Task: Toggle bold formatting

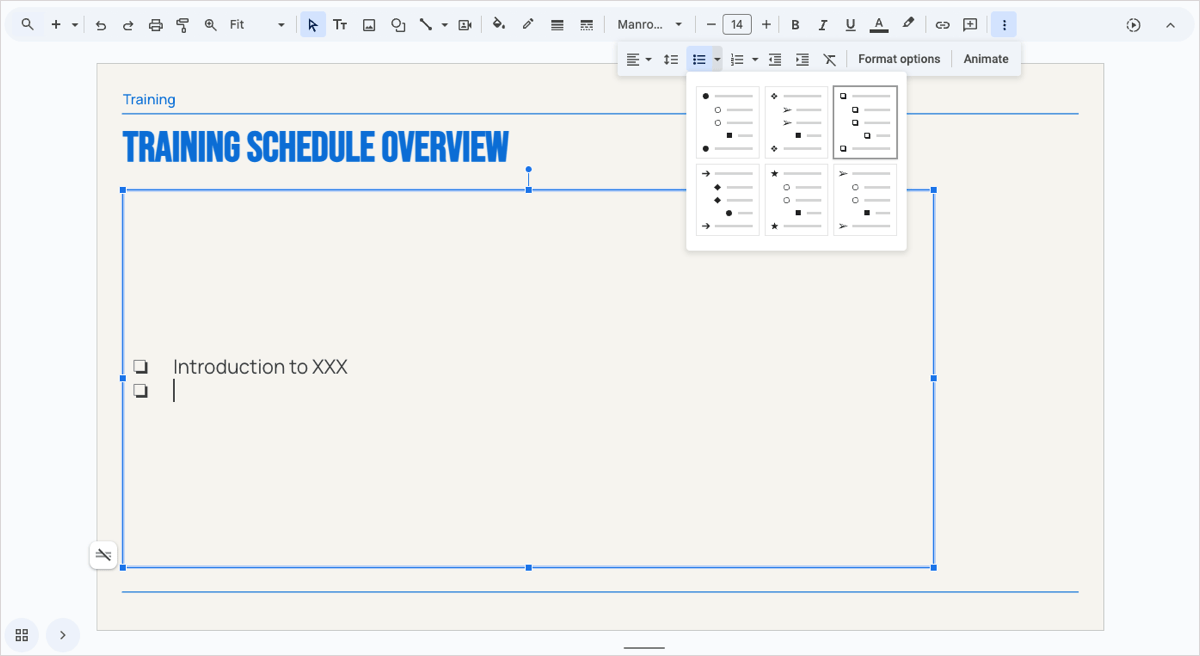Action: point(795,25)
